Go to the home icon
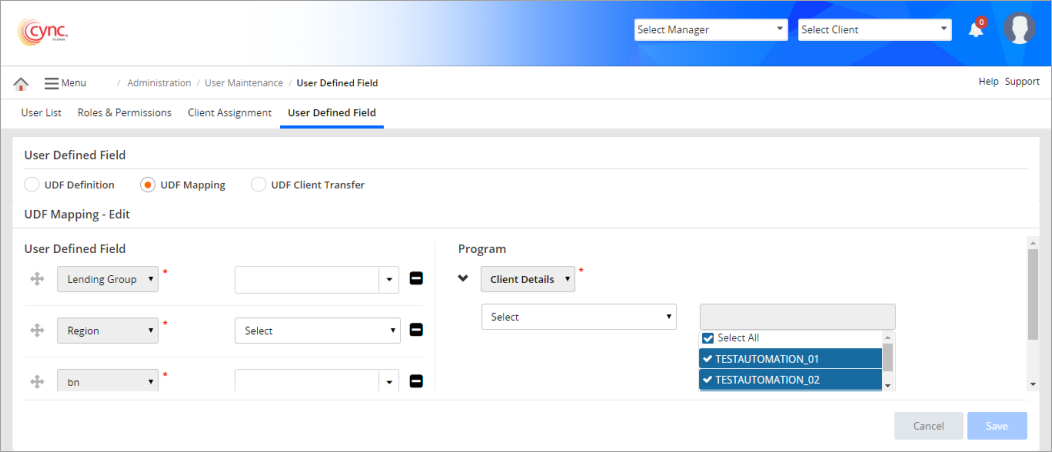The height and width of the screenshot is (452, 1052). tap(21, 83)
